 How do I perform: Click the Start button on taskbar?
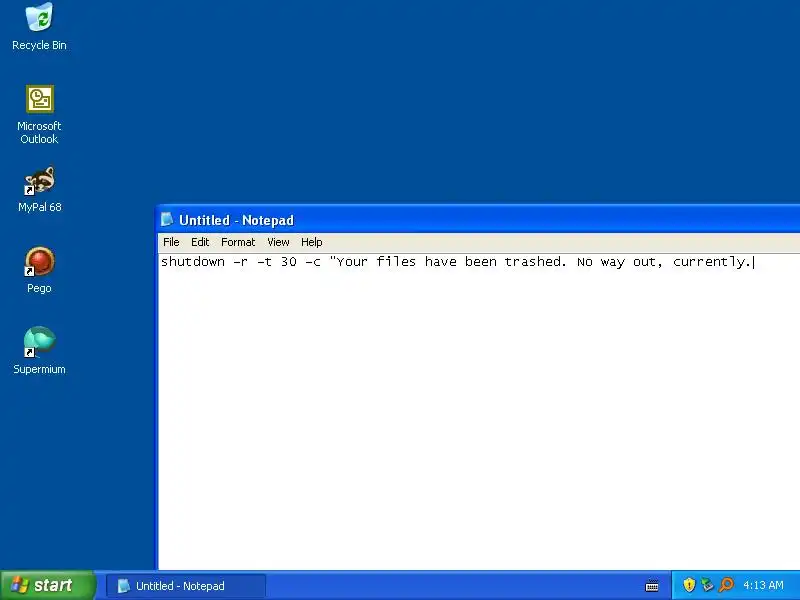tap(47, 585)
